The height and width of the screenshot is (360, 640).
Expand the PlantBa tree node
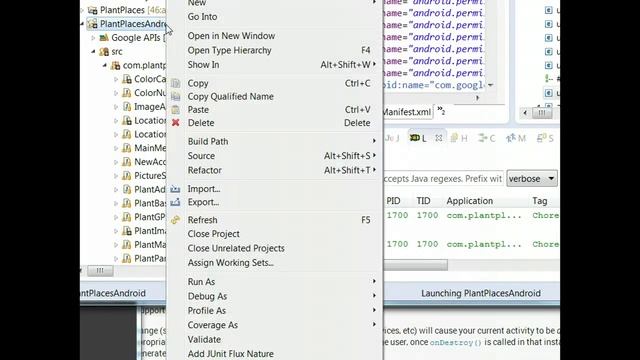click(116, 203)
